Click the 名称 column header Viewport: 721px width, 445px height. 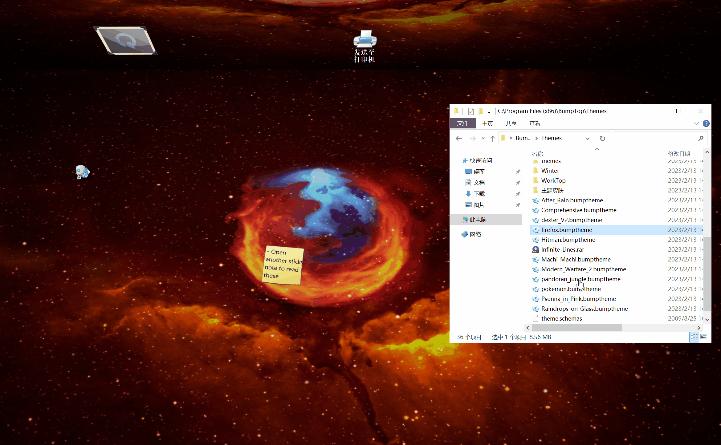pyautogui.click(x=538, y=153)
